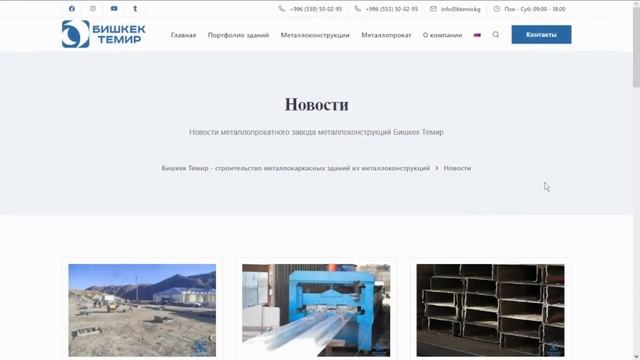Image resolution: width=640 pixels, height=360 pixels.
Task: Open the Металлопрокат menu item
Action: pos(386,35)
